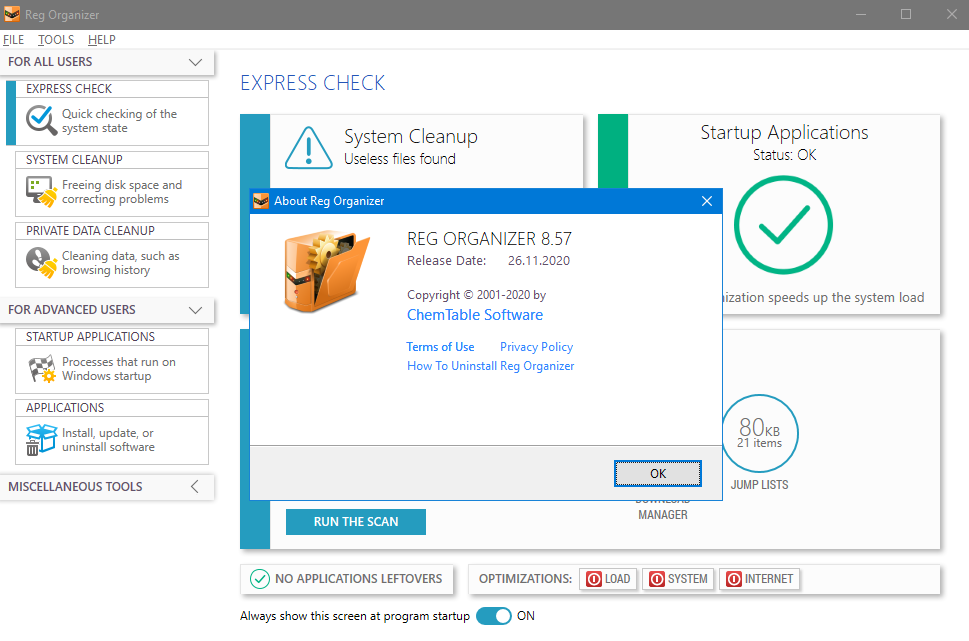Click the 'Release Date: 26.11.2020' text
969x641 pixels.
[488, 261]
